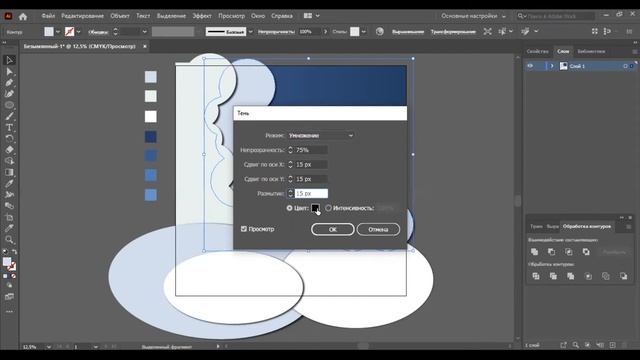Choose the Ellipse shape tool
Screen dimensions: 640x360
(x=9, y=105)
